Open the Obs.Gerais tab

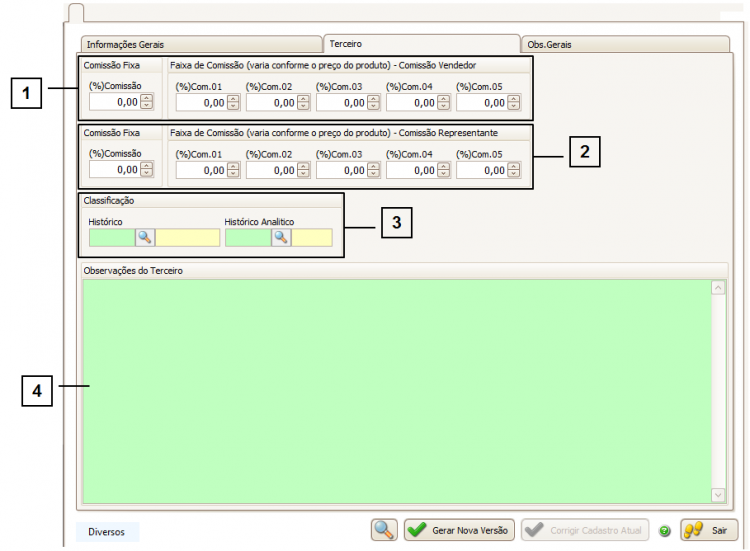pyautogui.click(x=625, y=45)
